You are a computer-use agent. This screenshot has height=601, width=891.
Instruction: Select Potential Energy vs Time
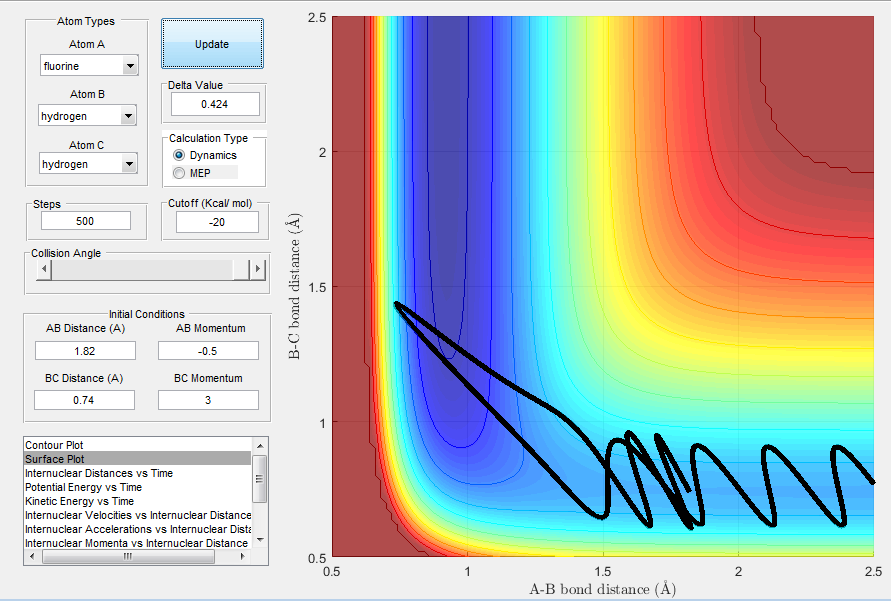(138, 487)
